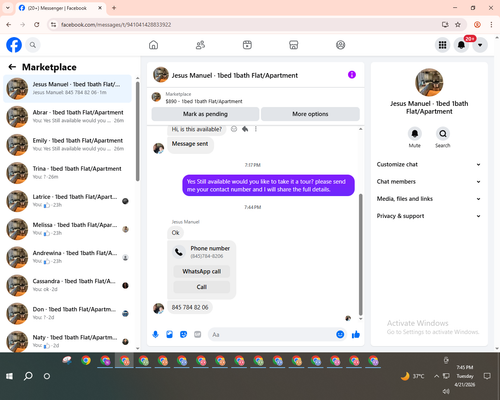Expand Chat members section
This screenshot has width=500, height=400.
pos(429,182)
